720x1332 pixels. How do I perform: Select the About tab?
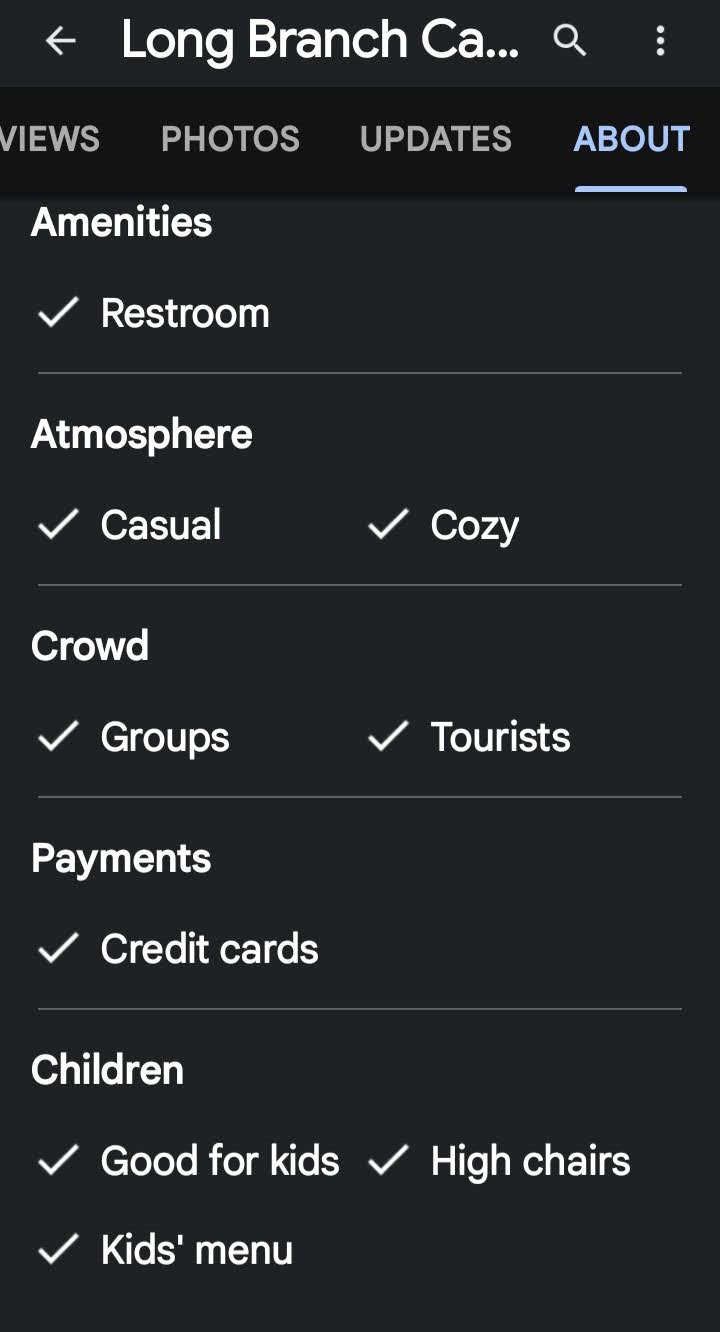(631, 139)
